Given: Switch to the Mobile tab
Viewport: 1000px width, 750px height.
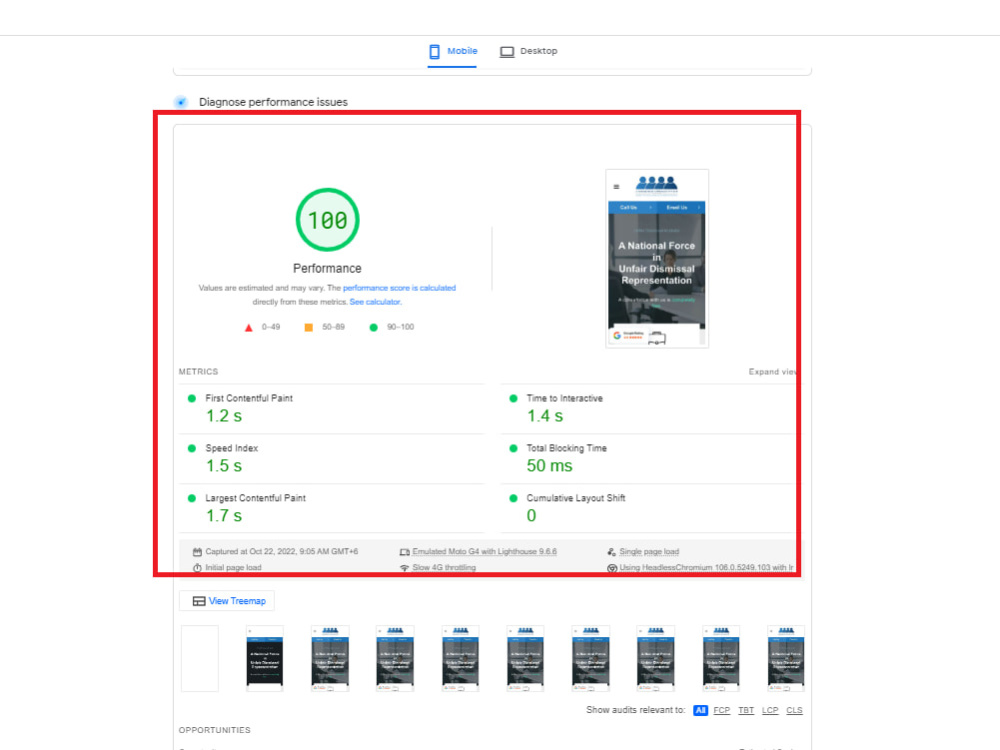Looking at the screenshot, I should coord(453,51).
